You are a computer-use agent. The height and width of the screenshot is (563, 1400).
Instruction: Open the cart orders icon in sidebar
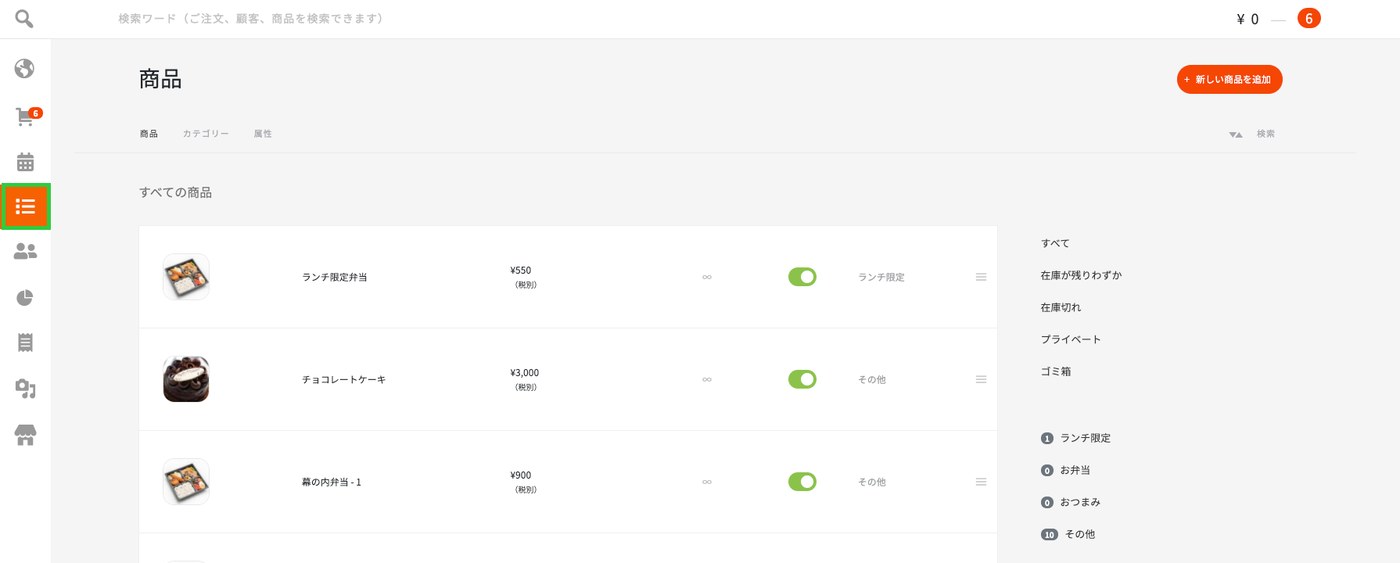click(x=26, y=117)
